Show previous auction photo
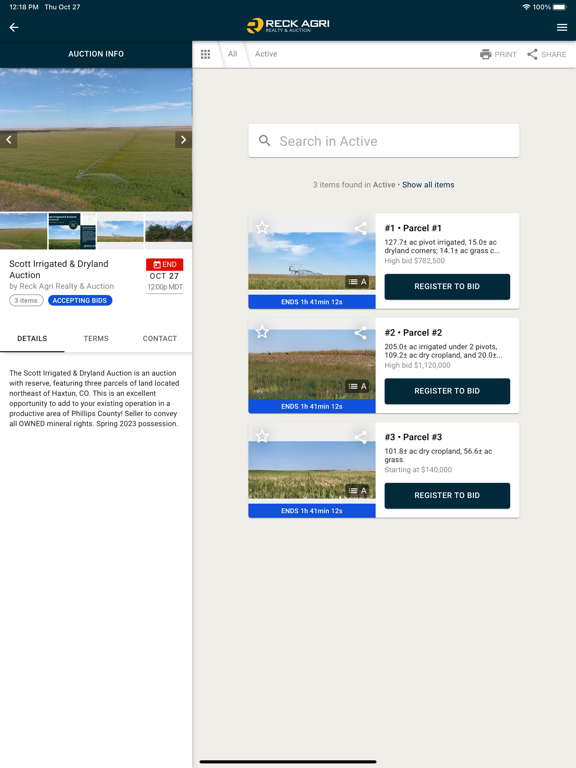Image resolution: width=576 pixels, height=768 pixels. click(x=8, y=140)
